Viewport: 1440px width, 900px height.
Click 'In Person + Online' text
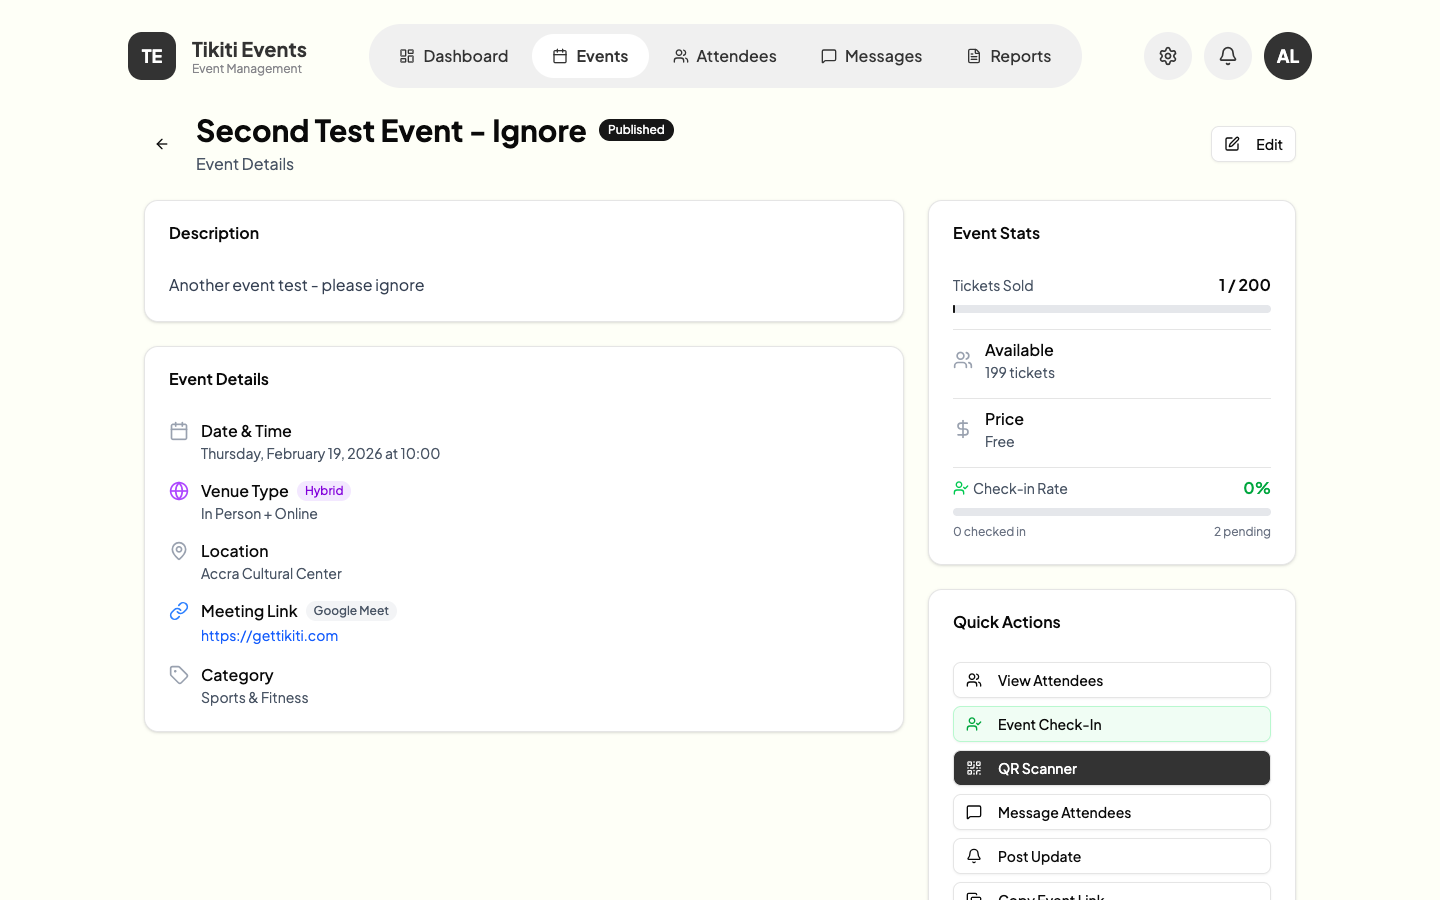click(x=259, y=514)
